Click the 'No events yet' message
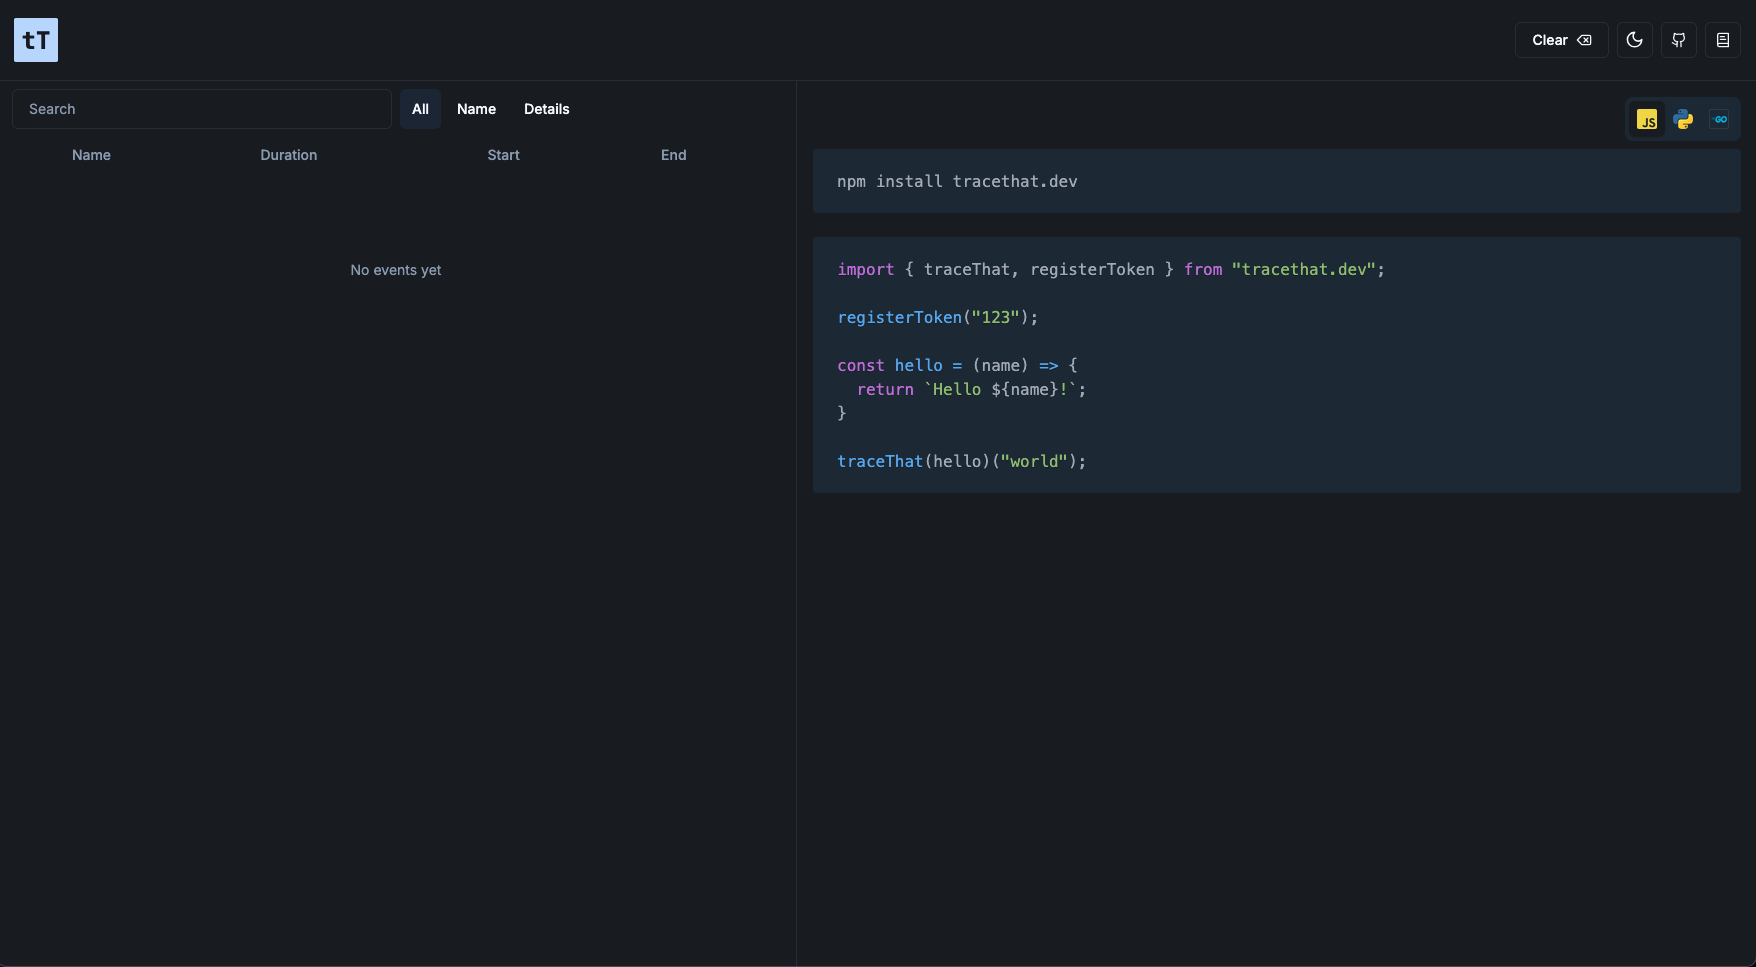1756x967 pixels. [396, 270]
